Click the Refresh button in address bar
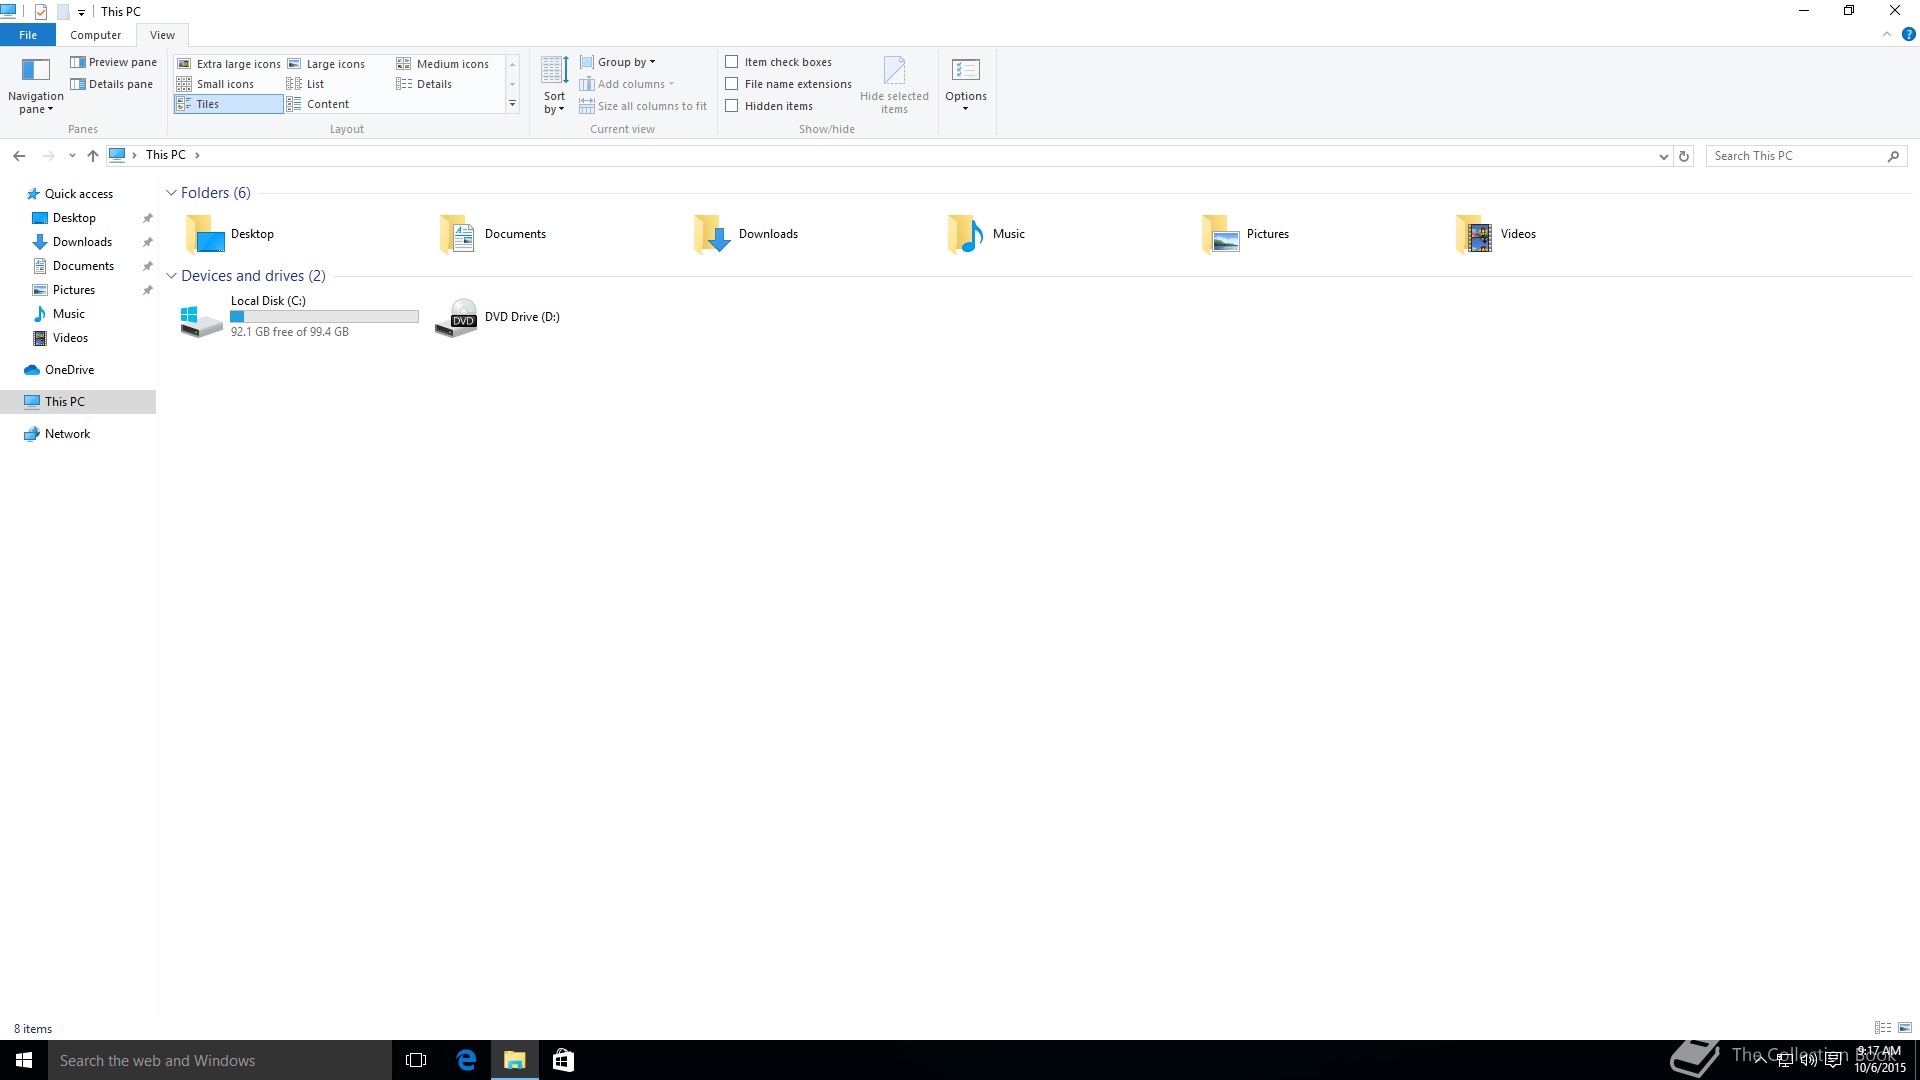The image size is (1920, 1080). 1684,156
